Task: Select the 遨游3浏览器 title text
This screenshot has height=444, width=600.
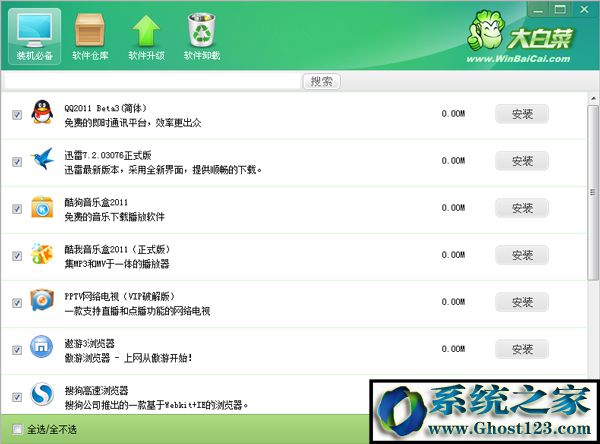Action: [x=90, y=344]
